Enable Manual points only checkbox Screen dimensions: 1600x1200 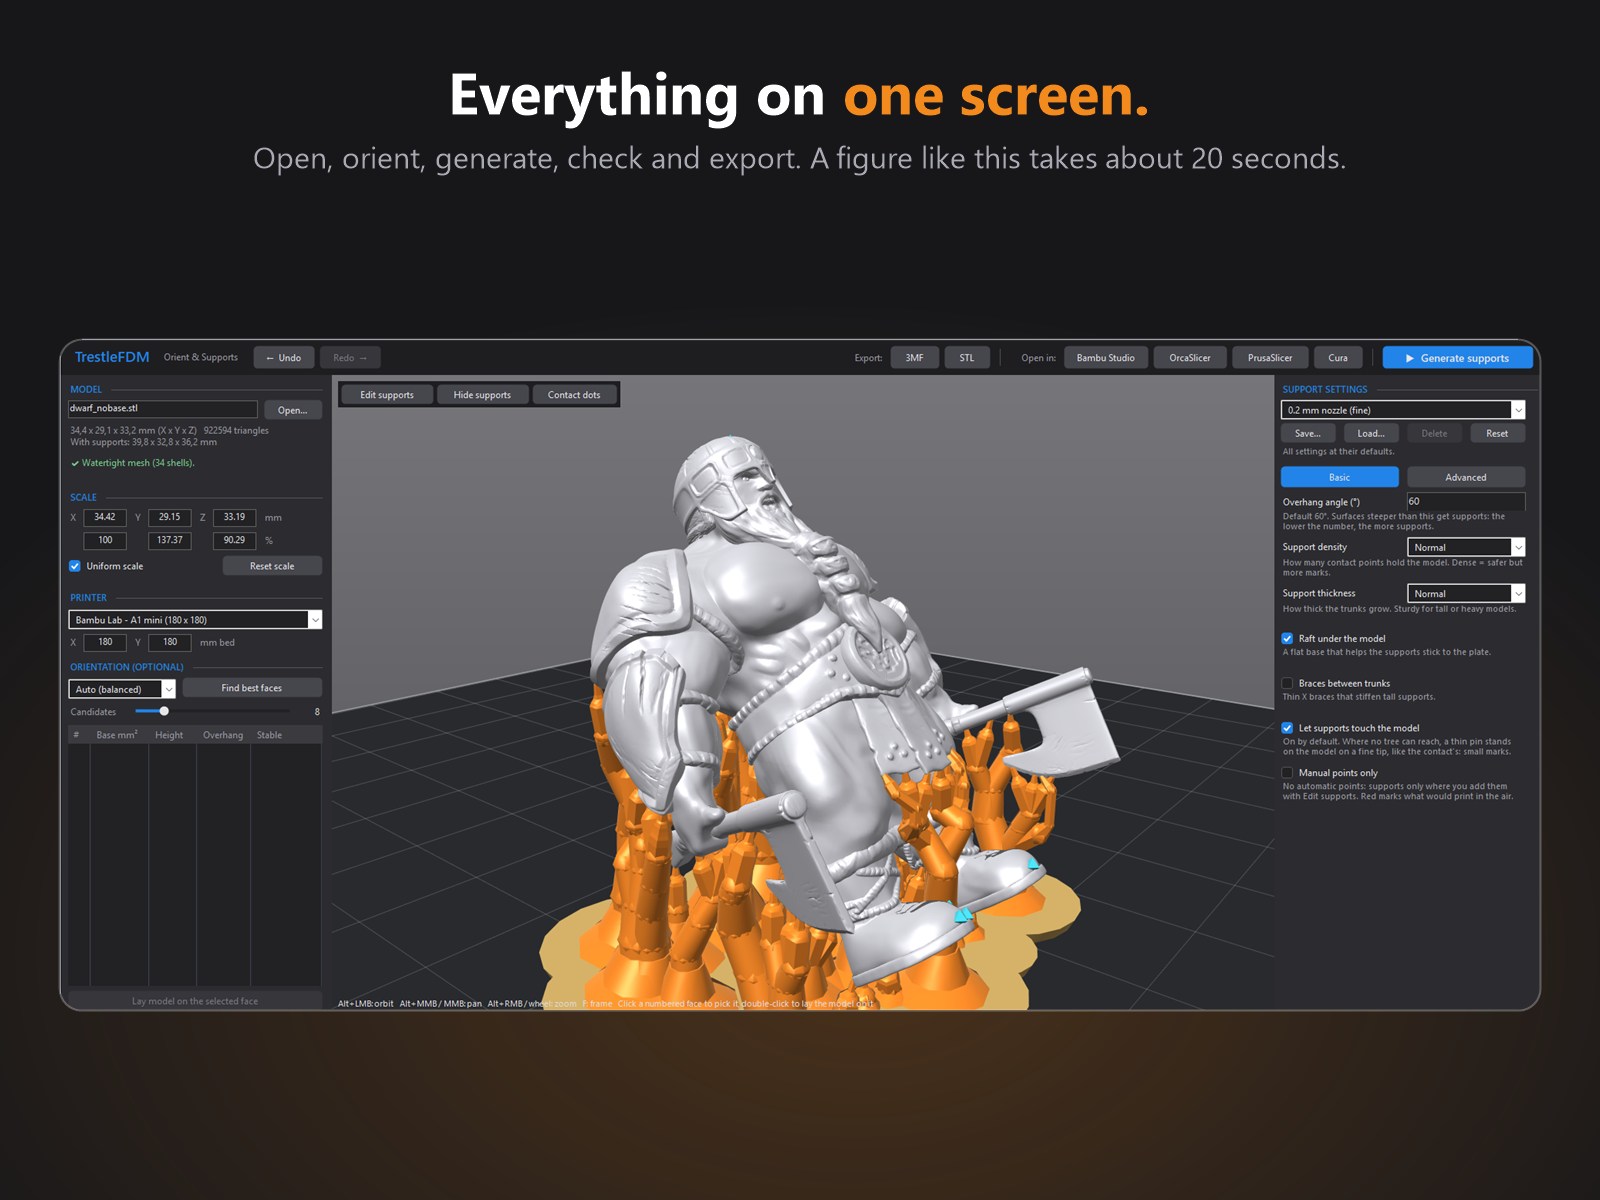coord(1288,772)
